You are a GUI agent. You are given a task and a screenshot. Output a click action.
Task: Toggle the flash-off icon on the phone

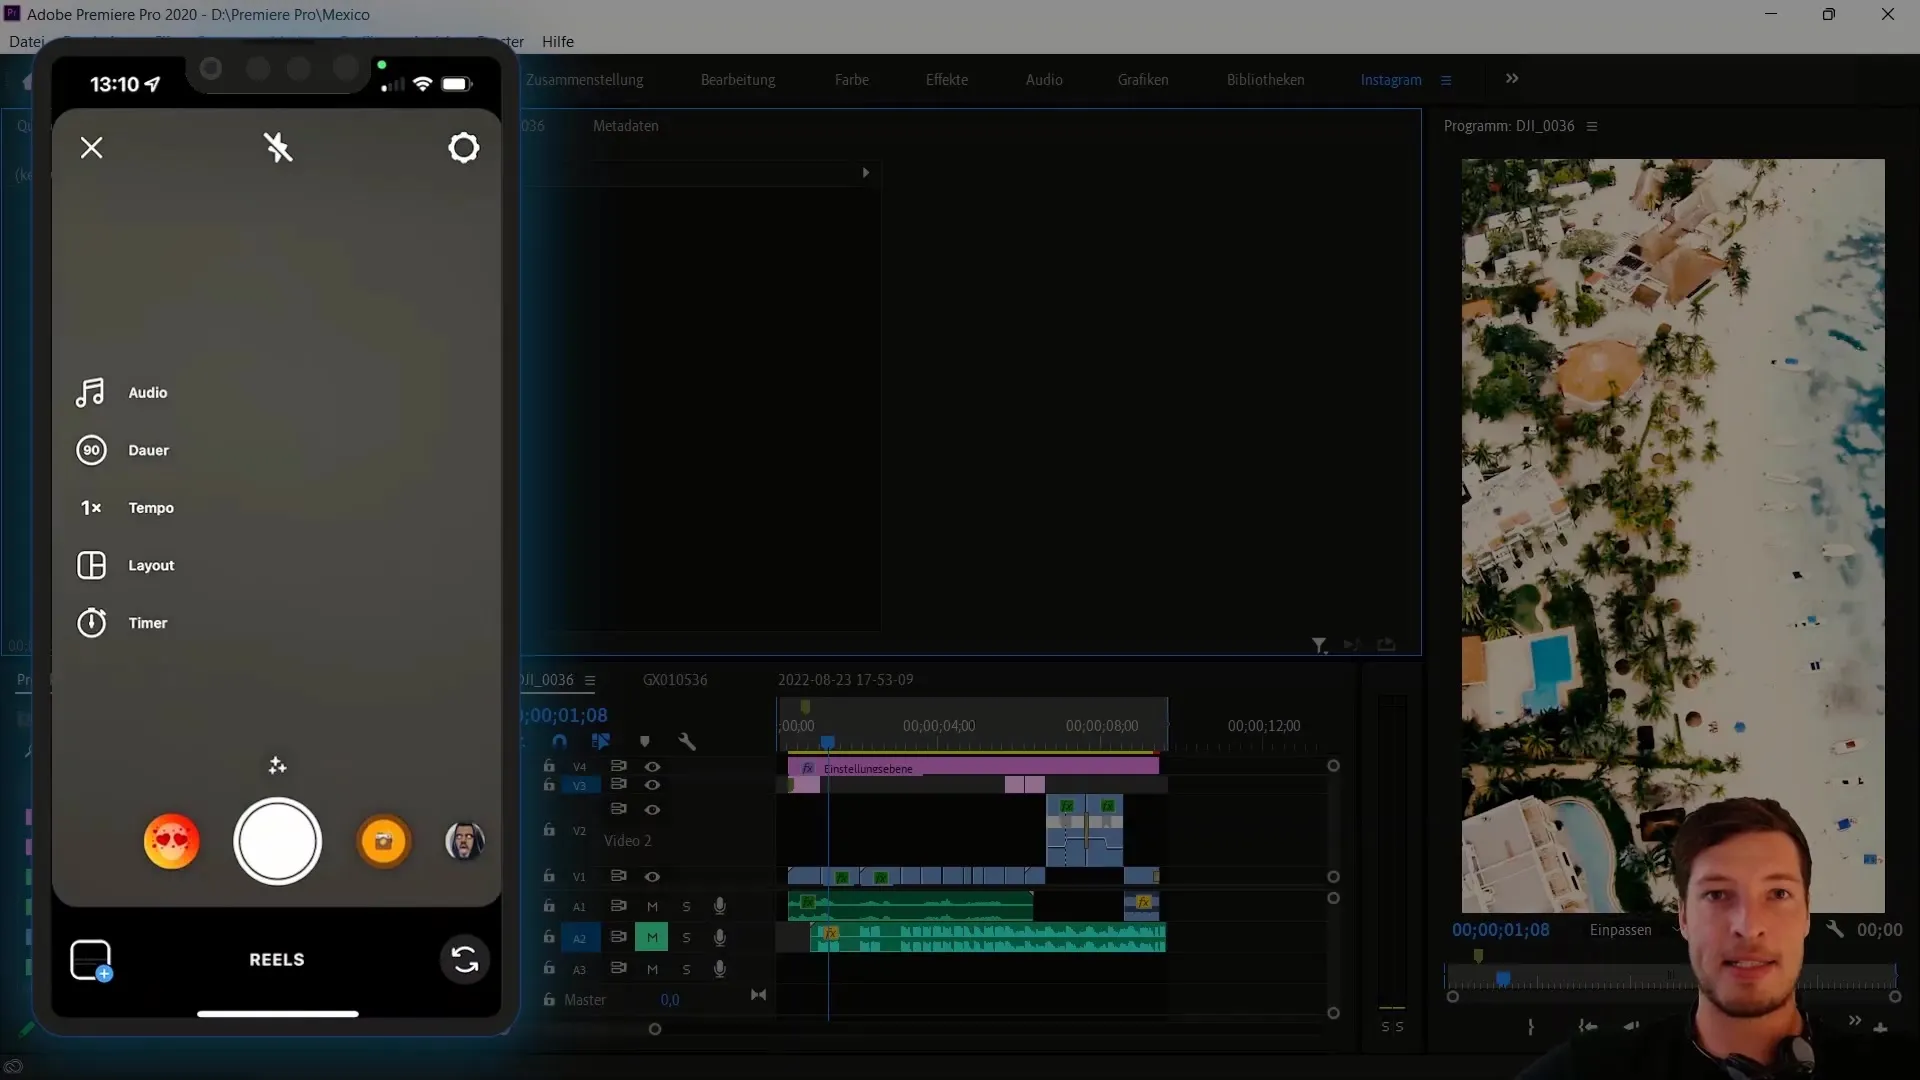278,148
